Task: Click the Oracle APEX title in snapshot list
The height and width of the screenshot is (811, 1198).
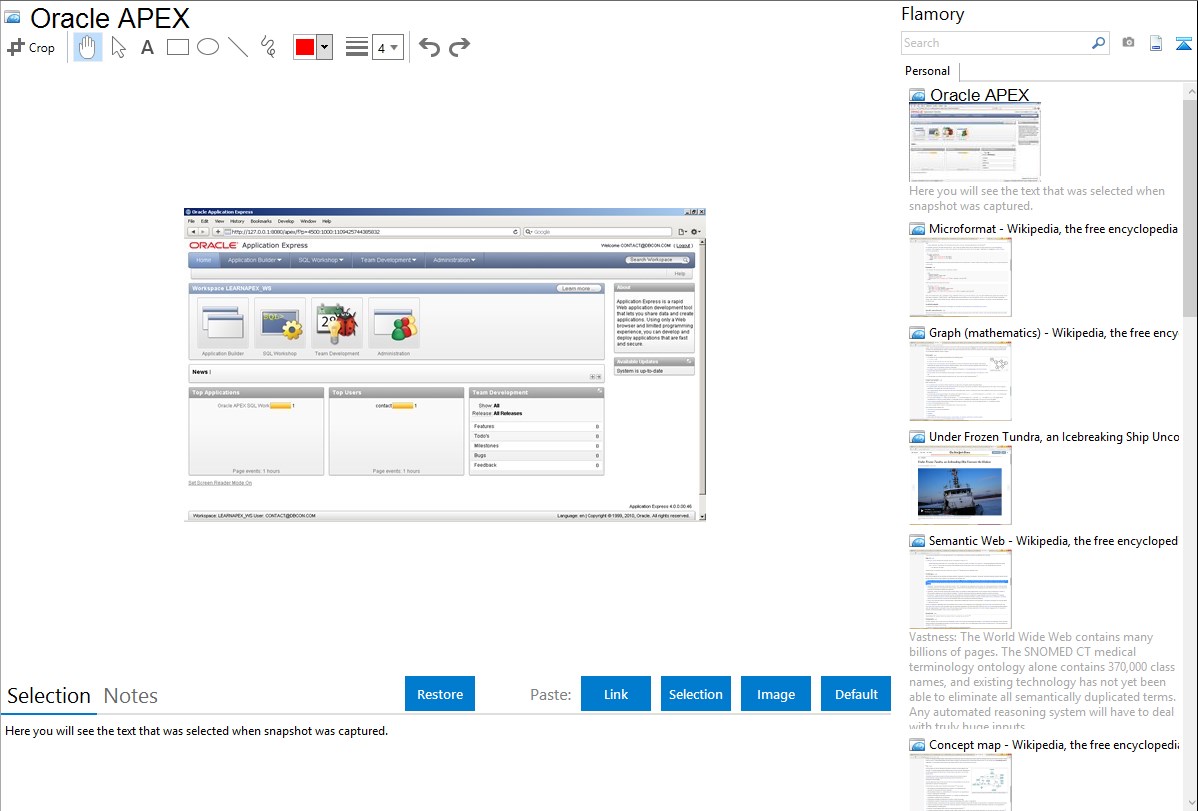Action: click(979, 95)
